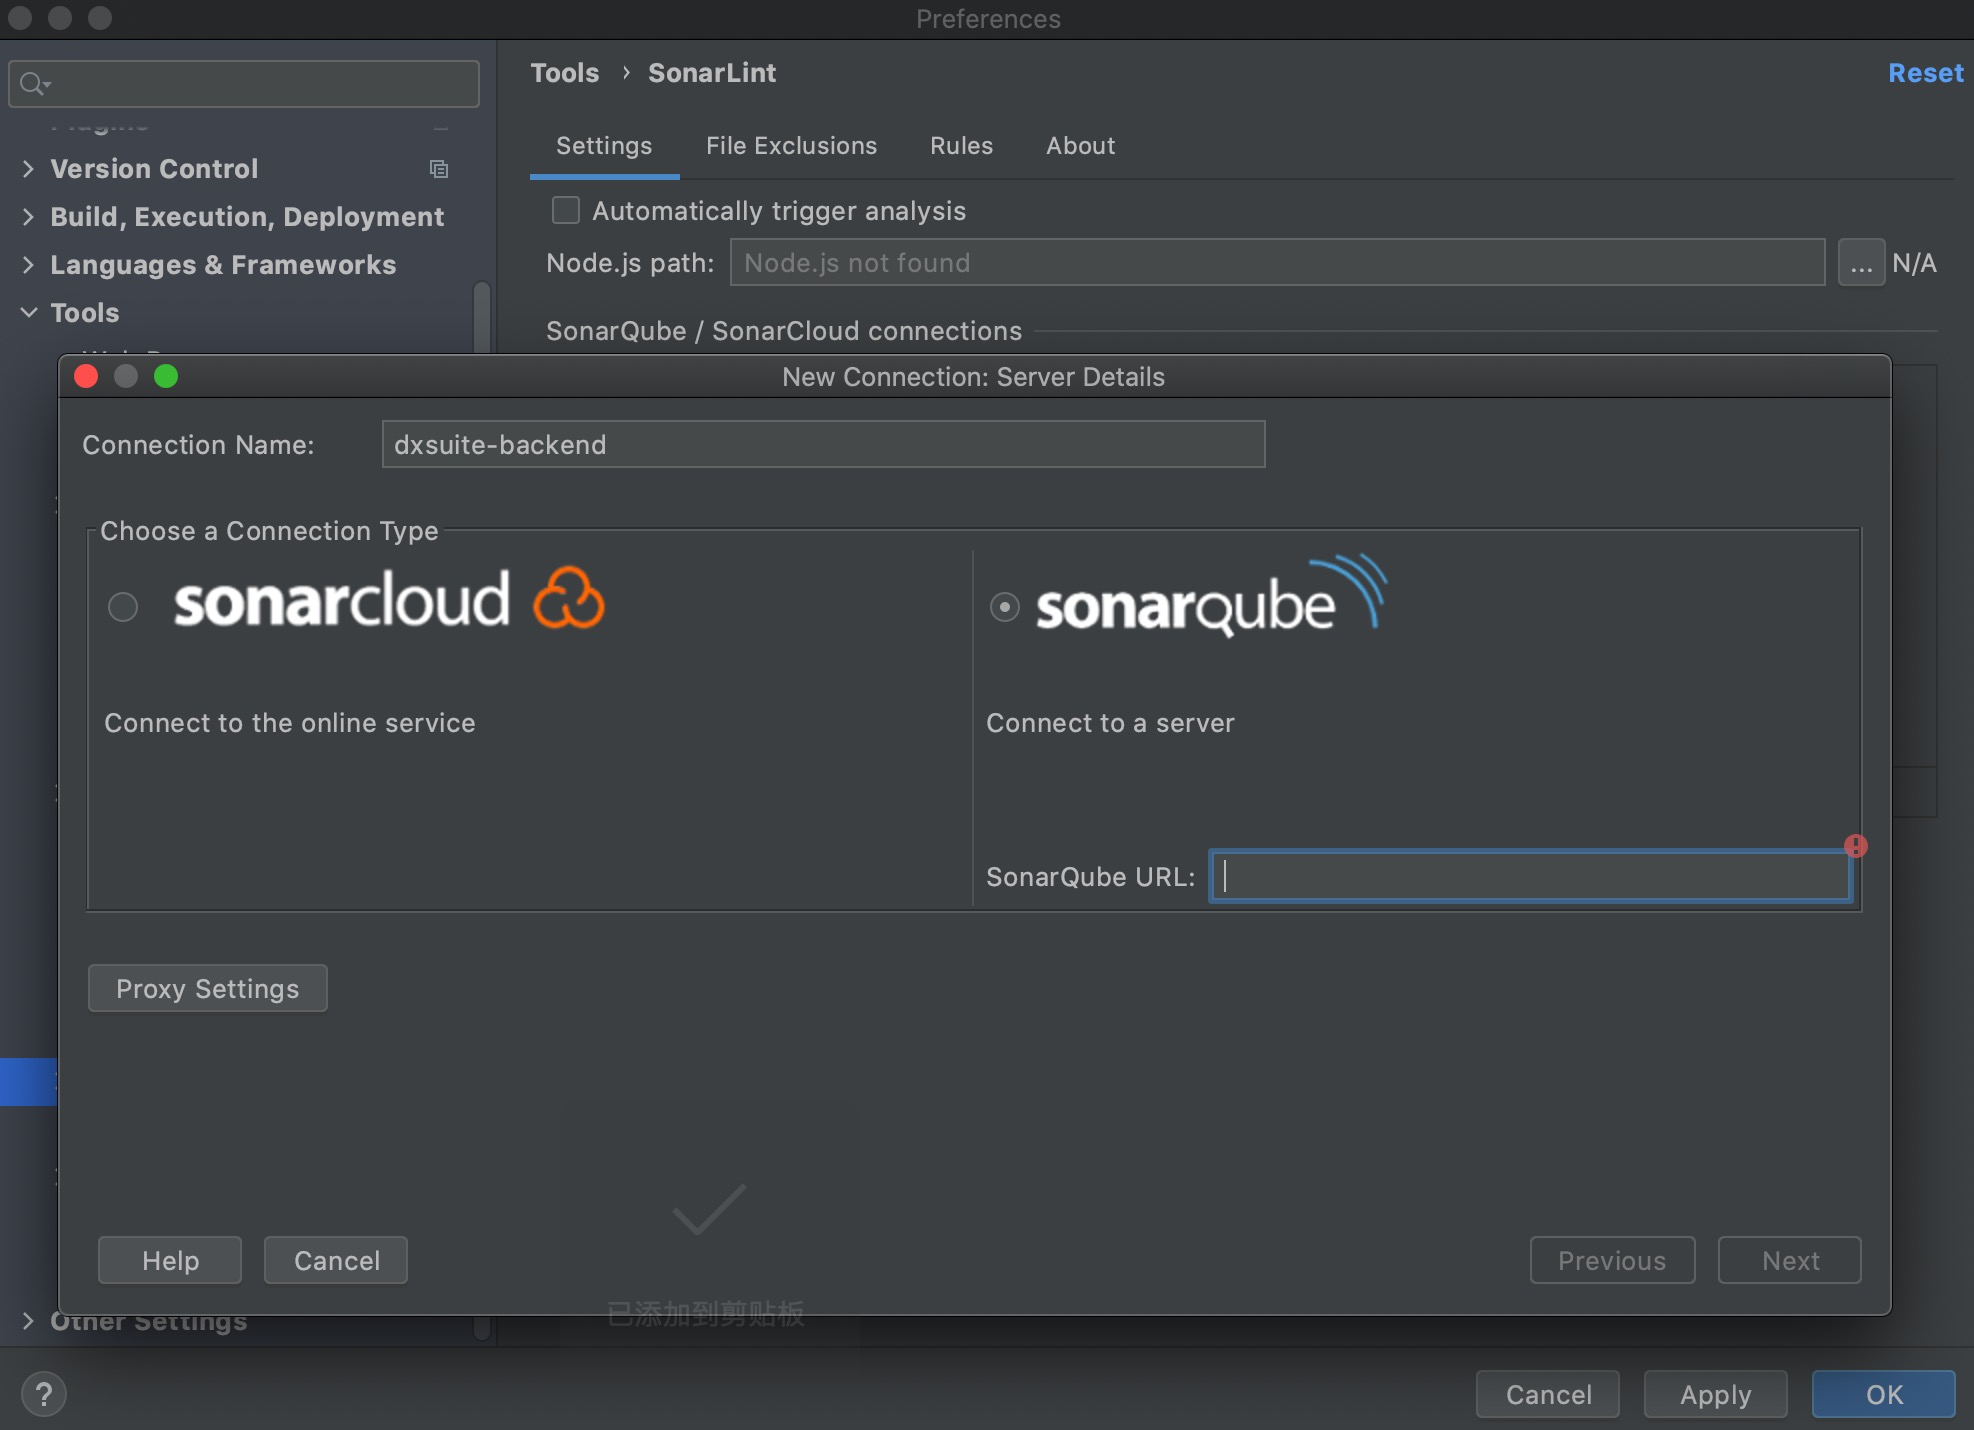Click the Preferences search field
1974x1430 pixels.
tap(244, 84)
